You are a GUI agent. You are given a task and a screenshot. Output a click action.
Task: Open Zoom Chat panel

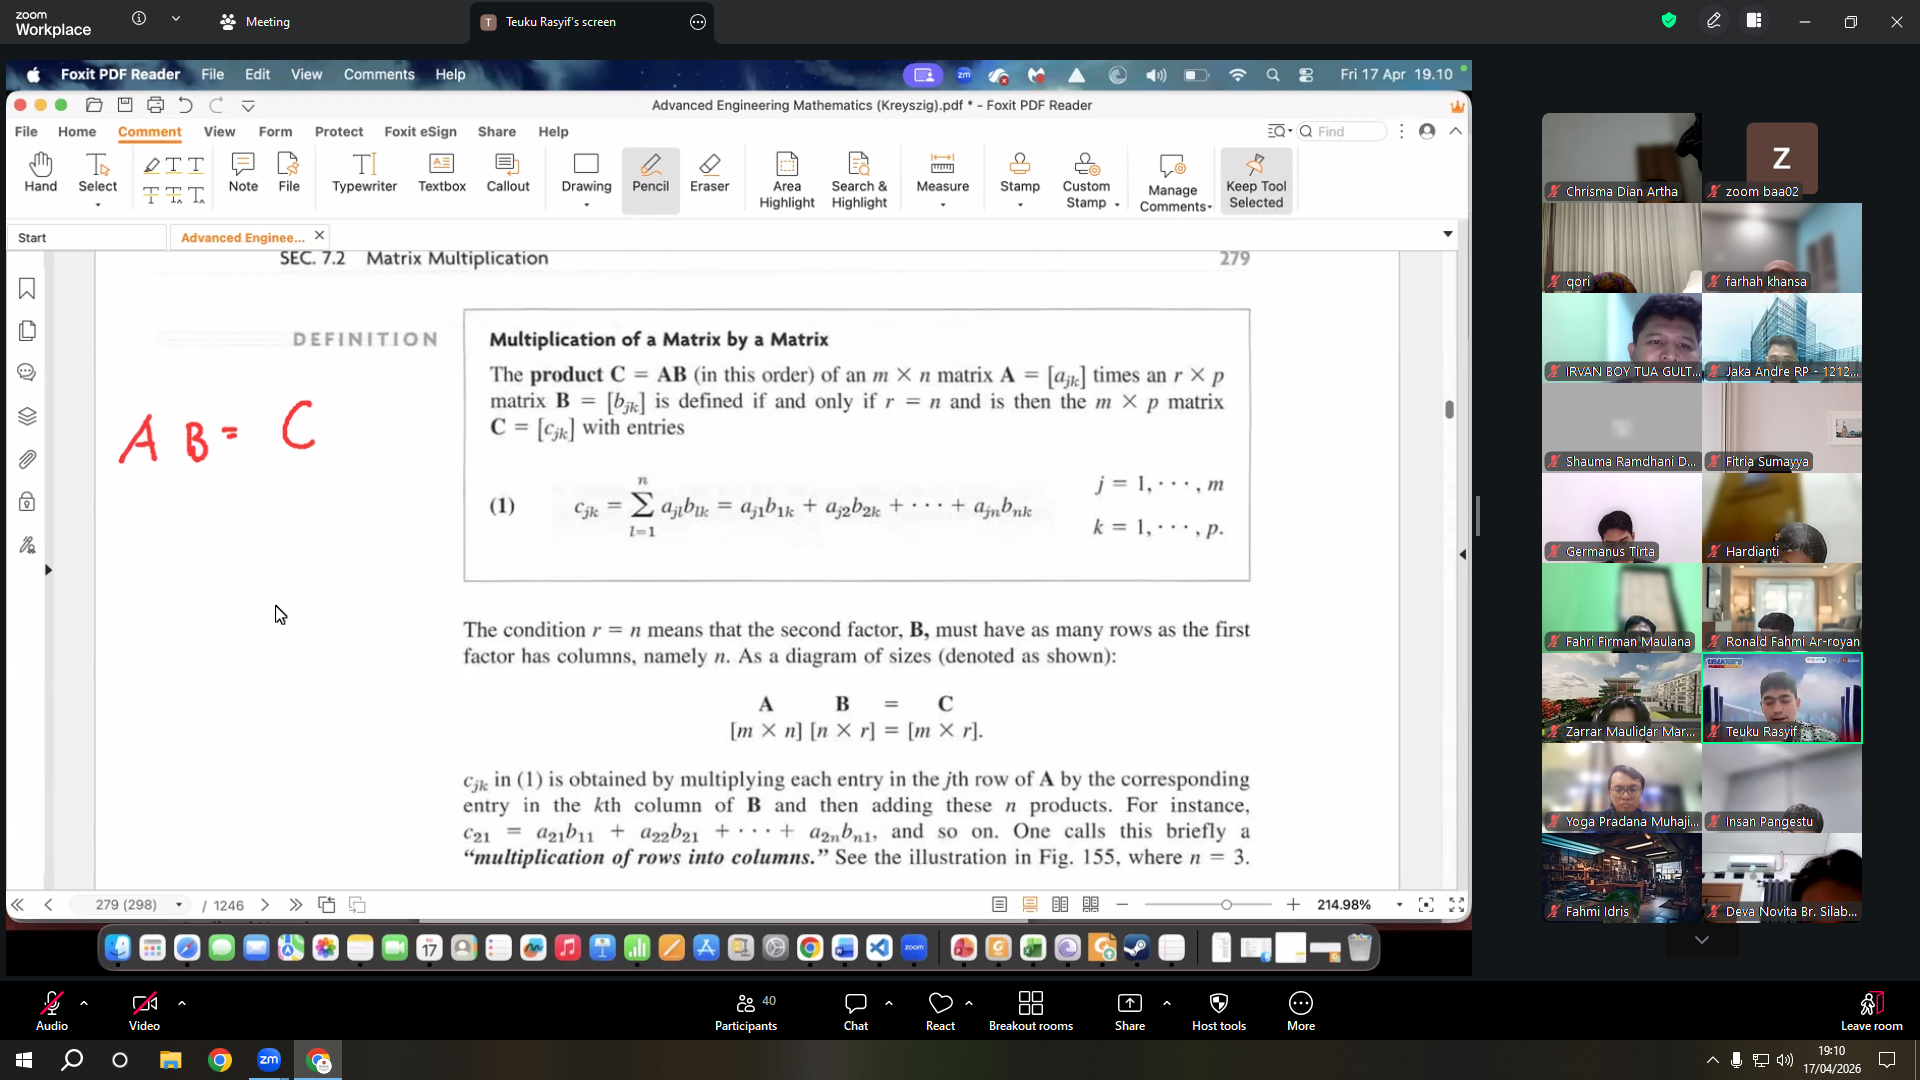click(856, 1011)
